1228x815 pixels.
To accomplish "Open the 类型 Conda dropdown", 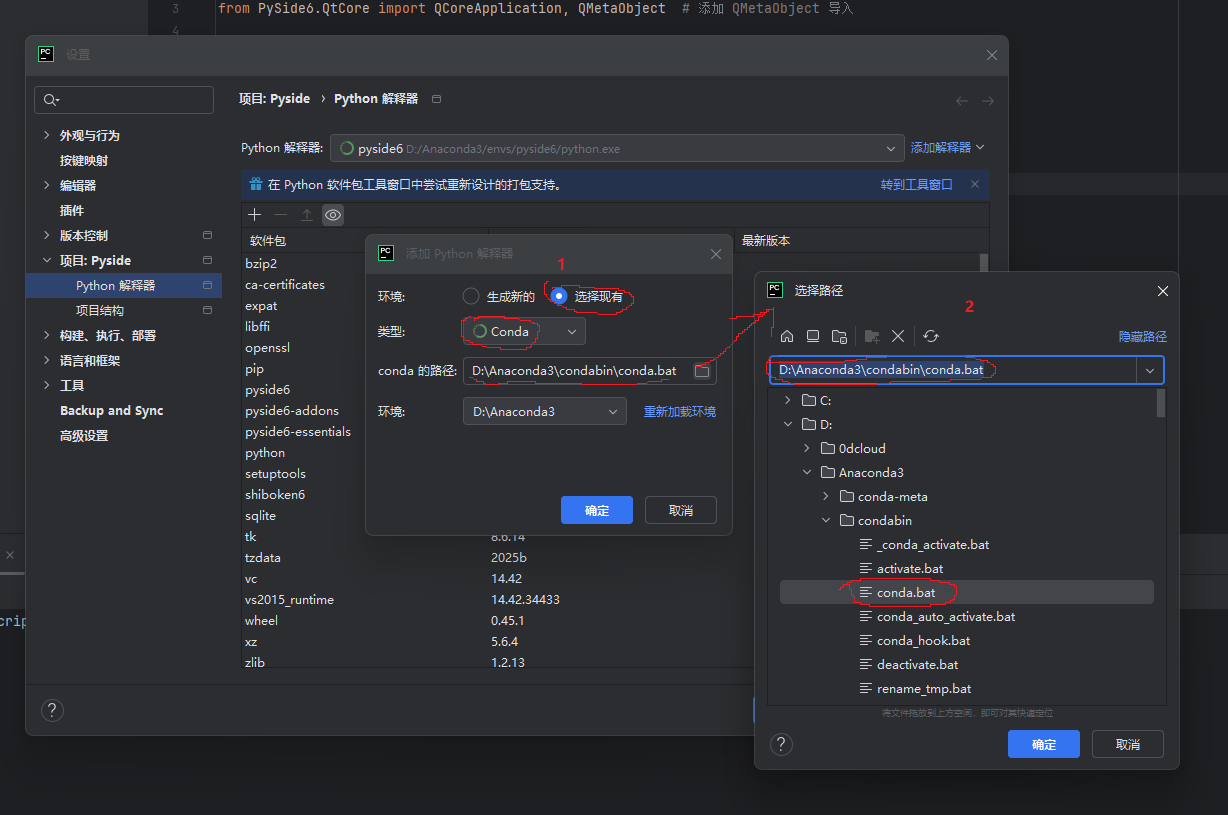I will click(524, 331).
